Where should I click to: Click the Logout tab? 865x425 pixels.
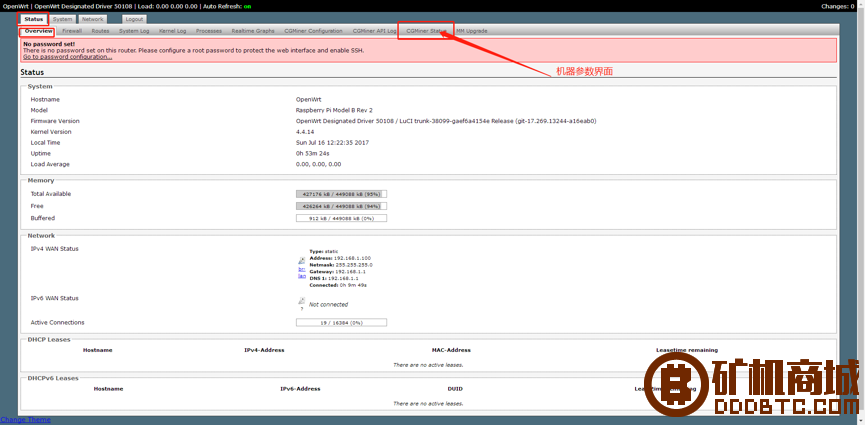point(134,19)
